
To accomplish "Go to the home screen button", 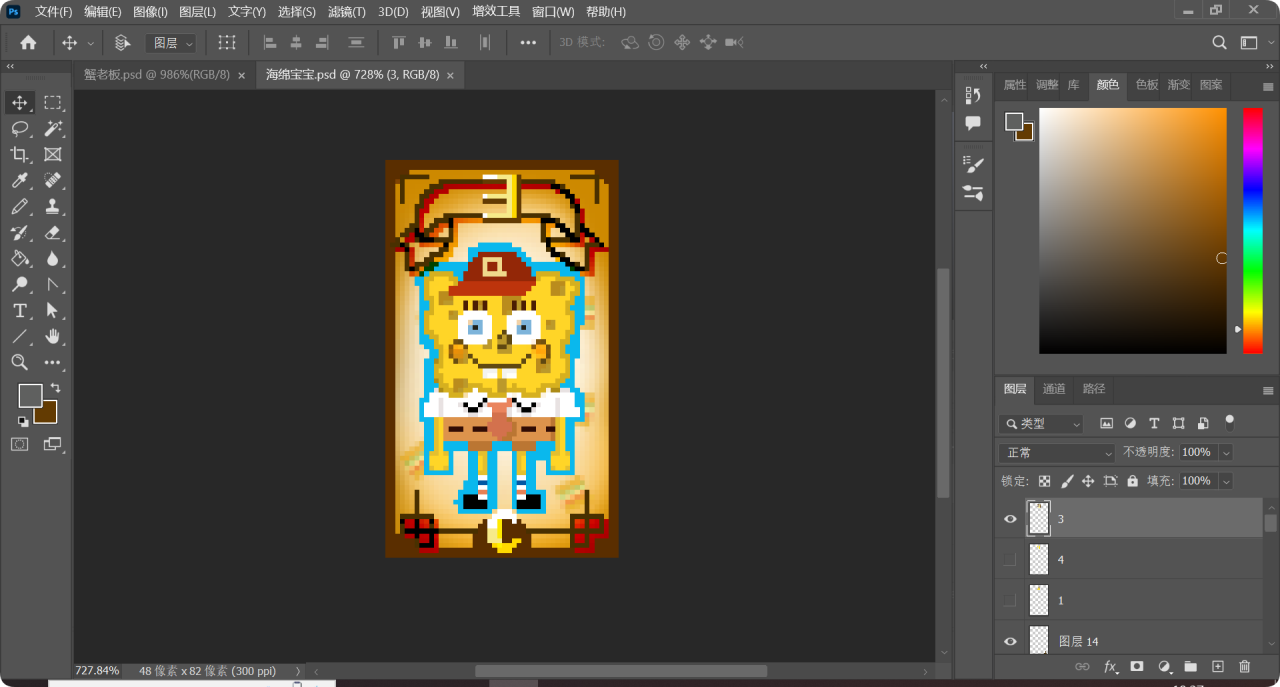I will pyautogui.click(x=28, y=43).
